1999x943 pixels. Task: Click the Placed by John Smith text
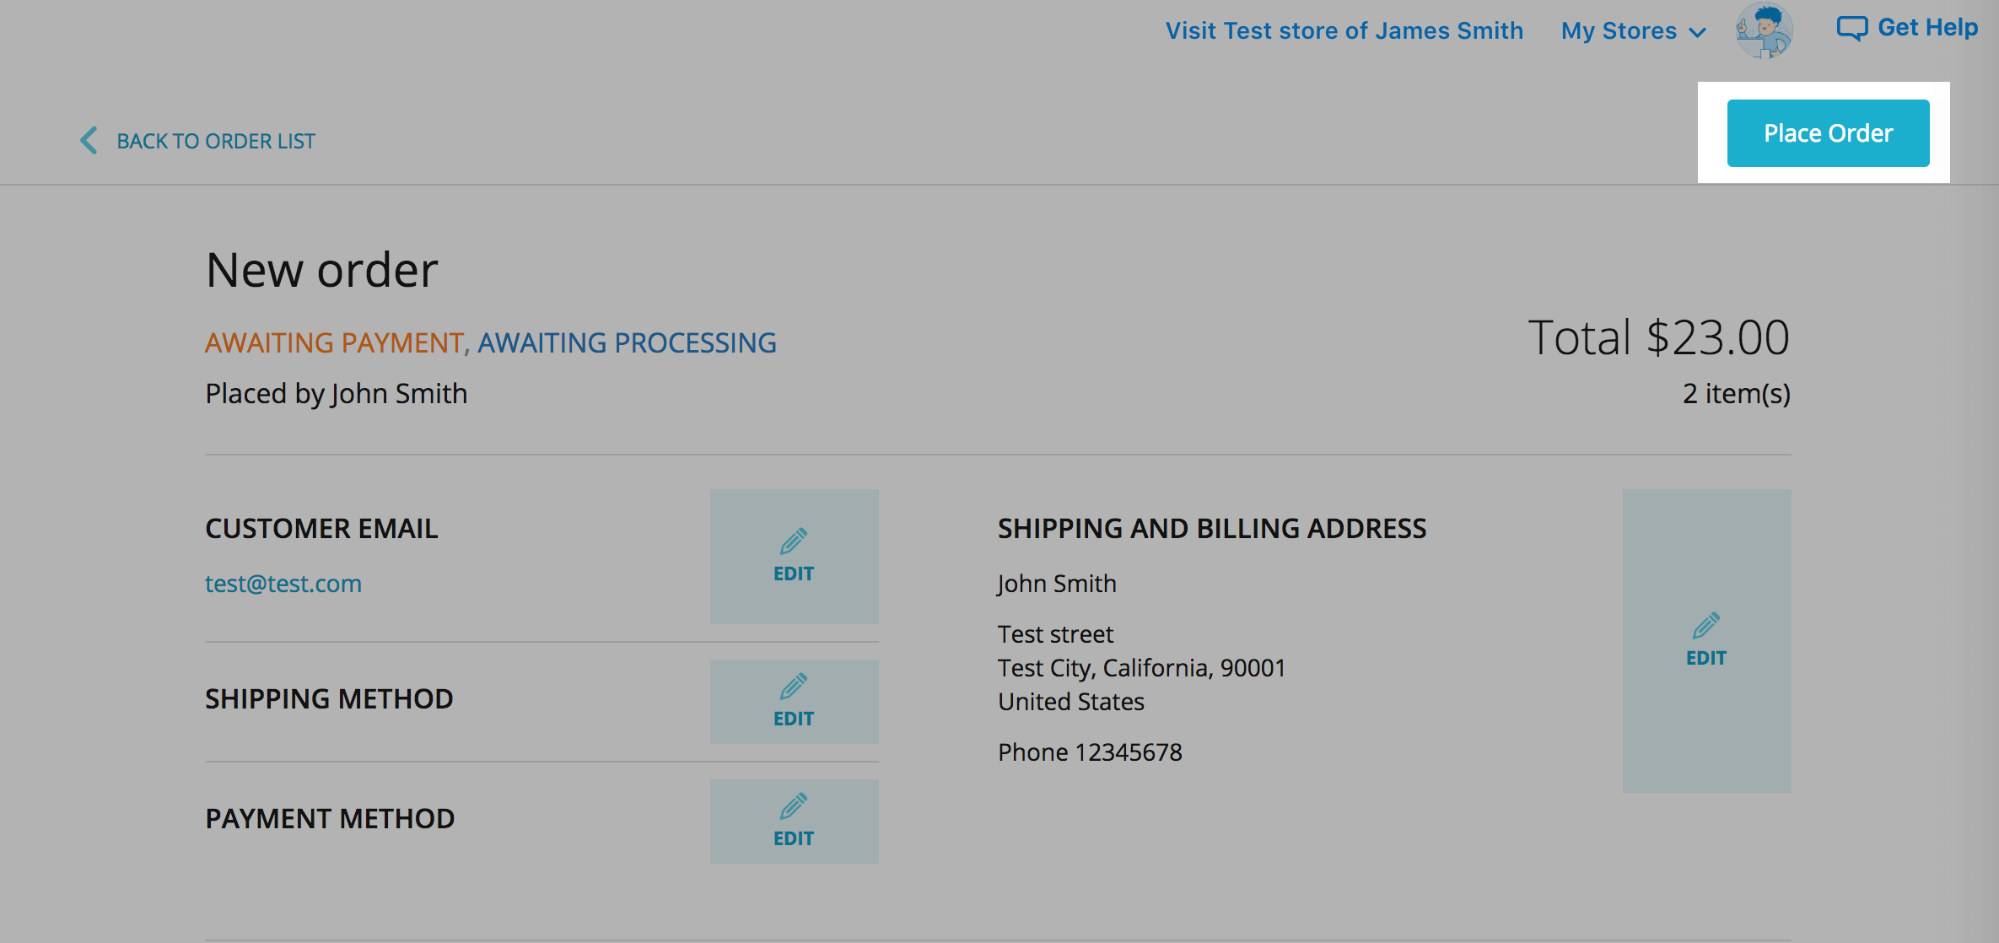click(x=336, y=394)
